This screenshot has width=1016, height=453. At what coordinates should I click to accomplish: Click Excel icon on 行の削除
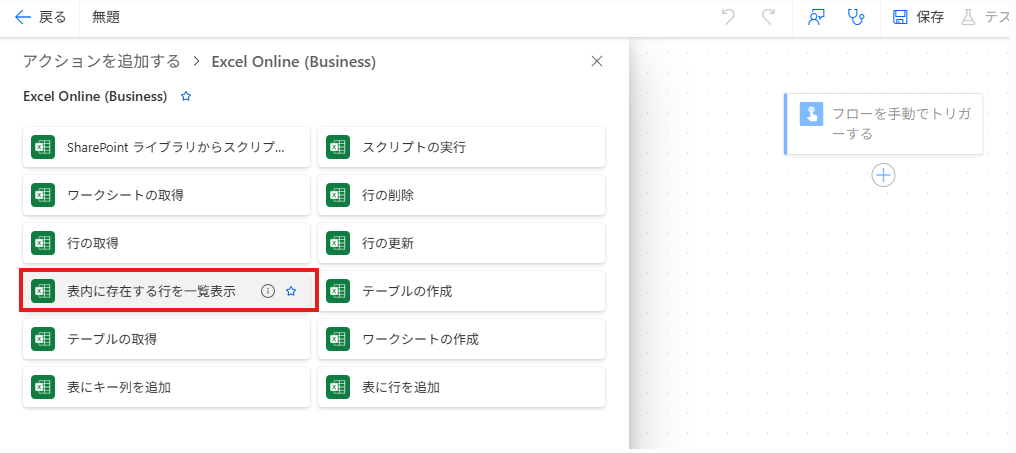click(x=338, y=195)
